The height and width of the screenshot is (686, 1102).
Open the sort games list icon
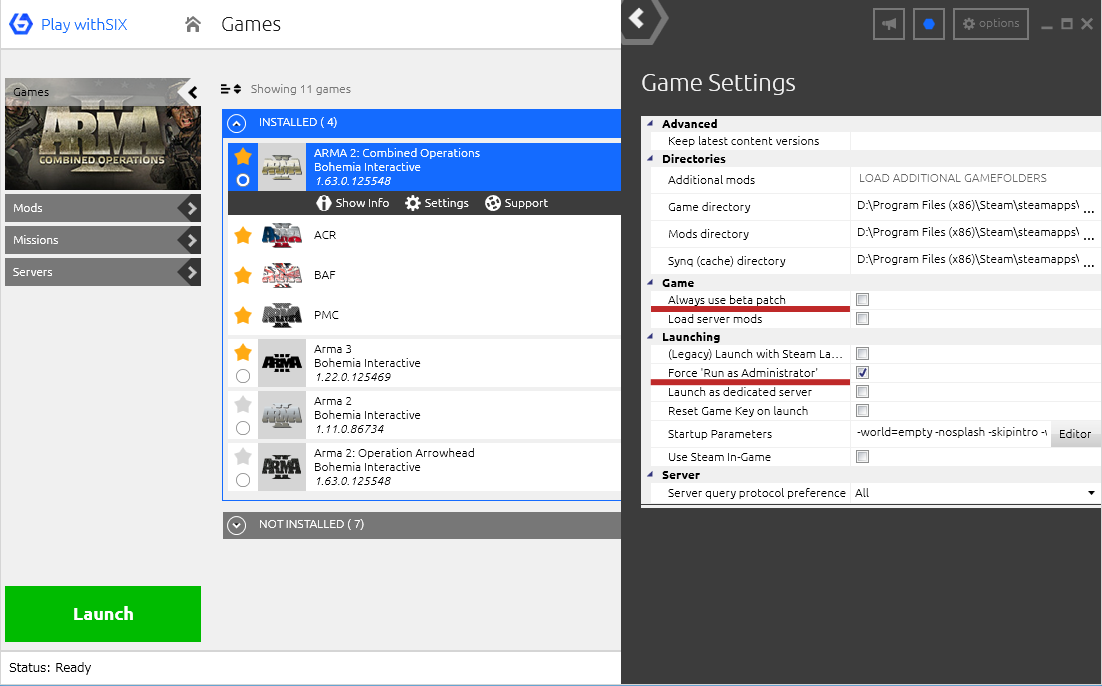coord(231,89)
